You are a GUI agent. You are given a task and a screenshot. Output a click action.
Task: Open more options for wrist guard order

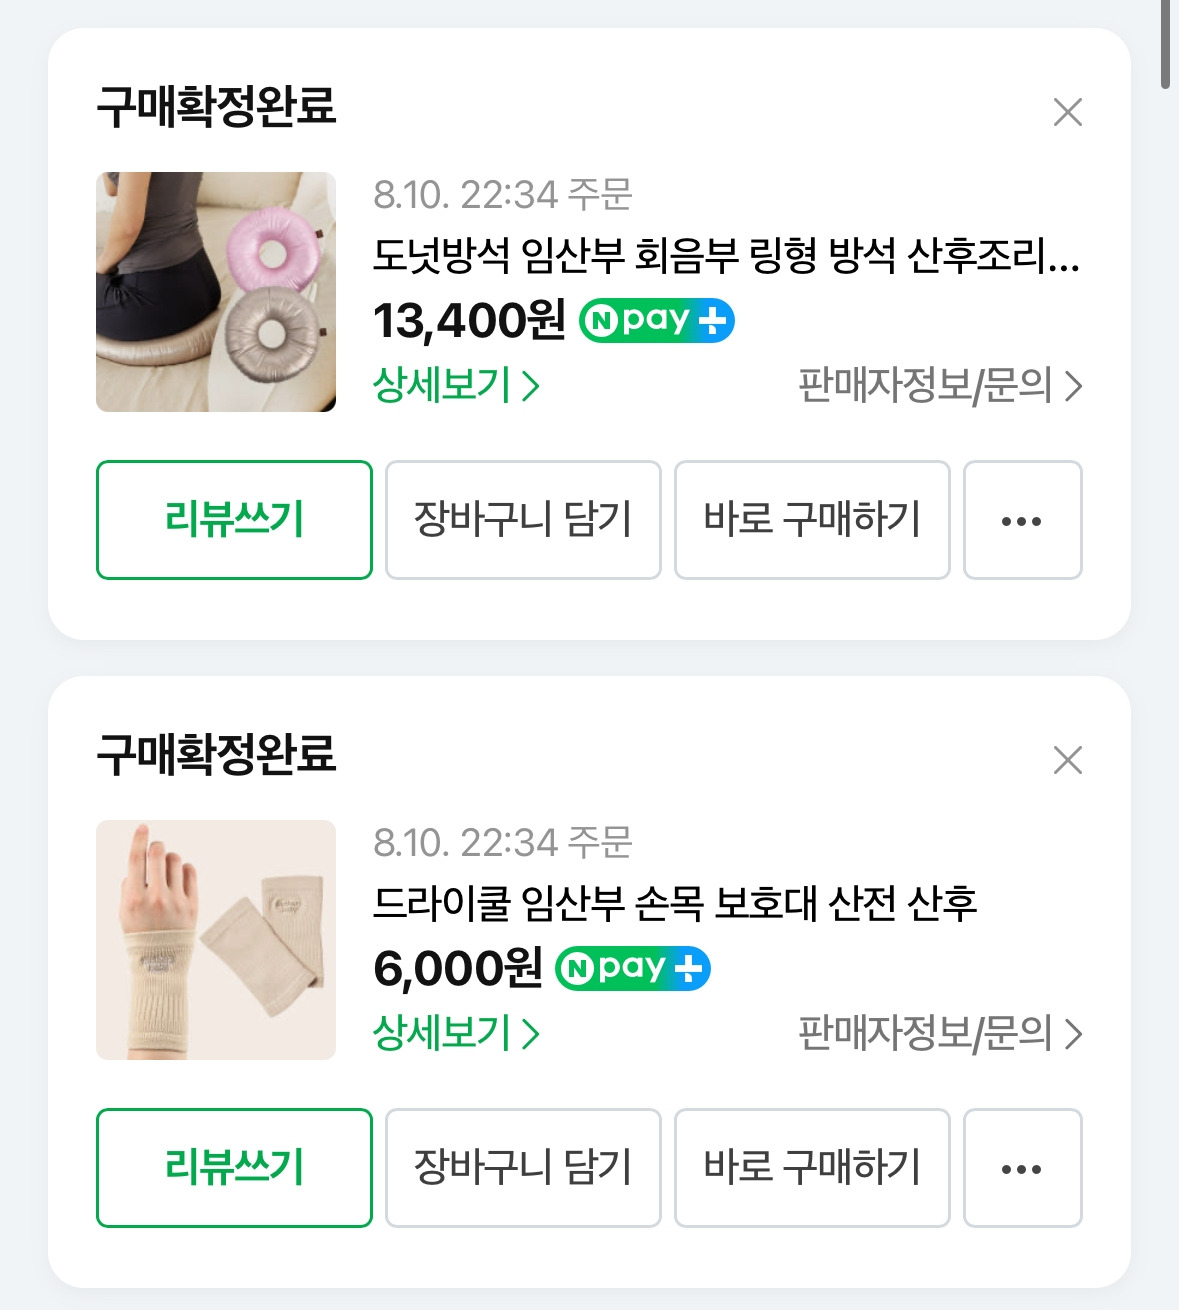[1022, 1168]
